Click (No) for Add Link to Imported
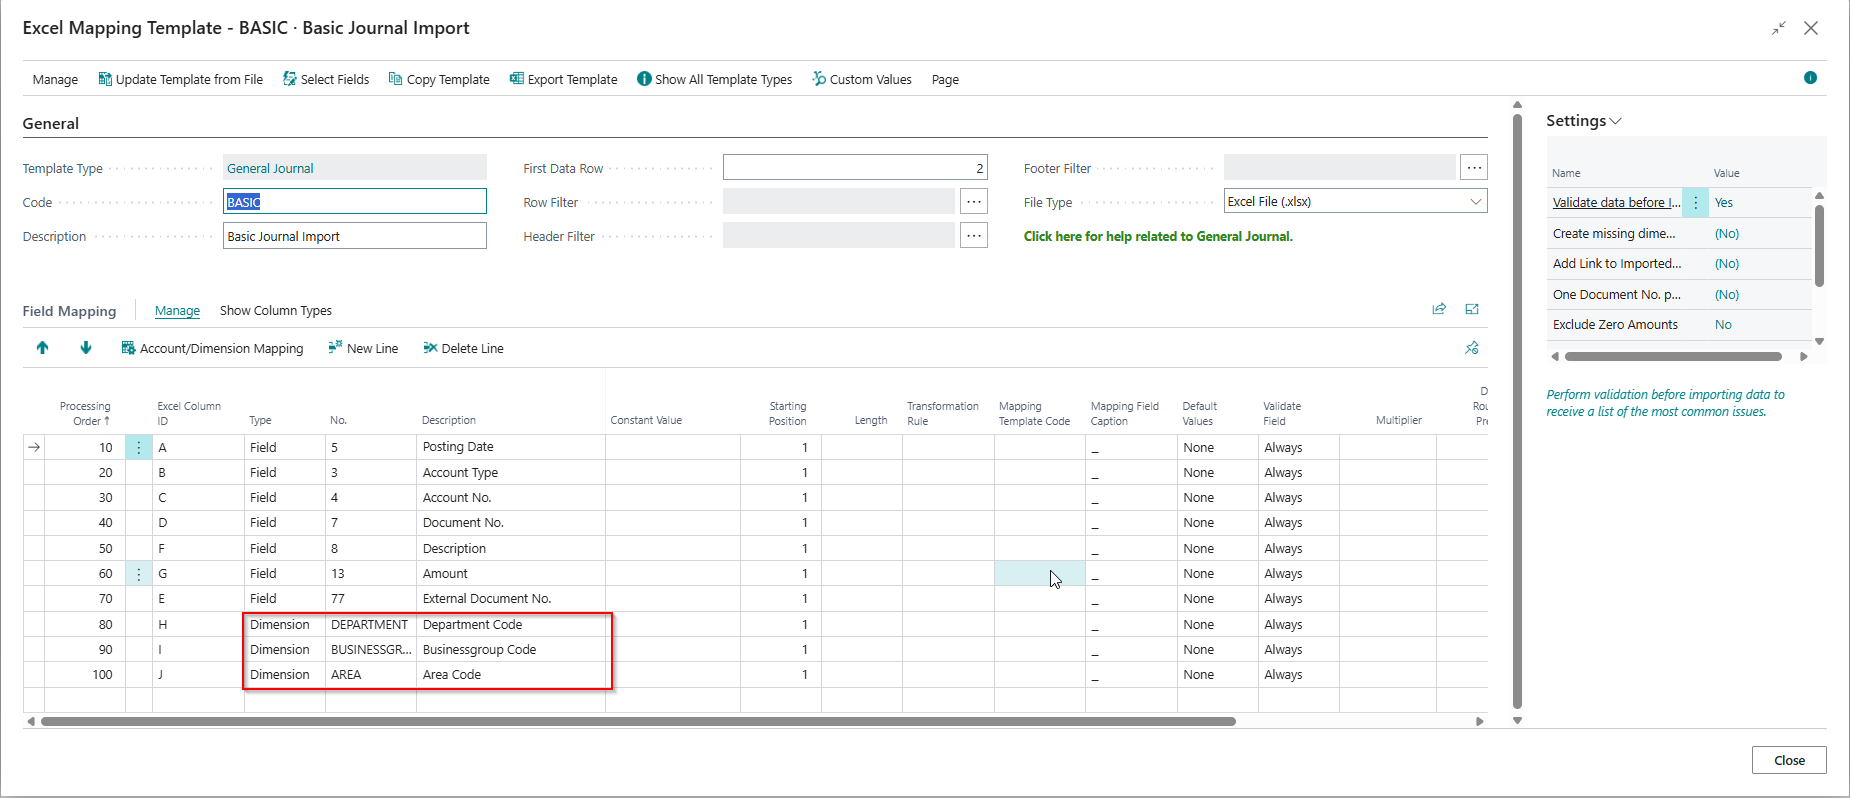This screenshot has width=1850, height=798. coord(1727,263)
